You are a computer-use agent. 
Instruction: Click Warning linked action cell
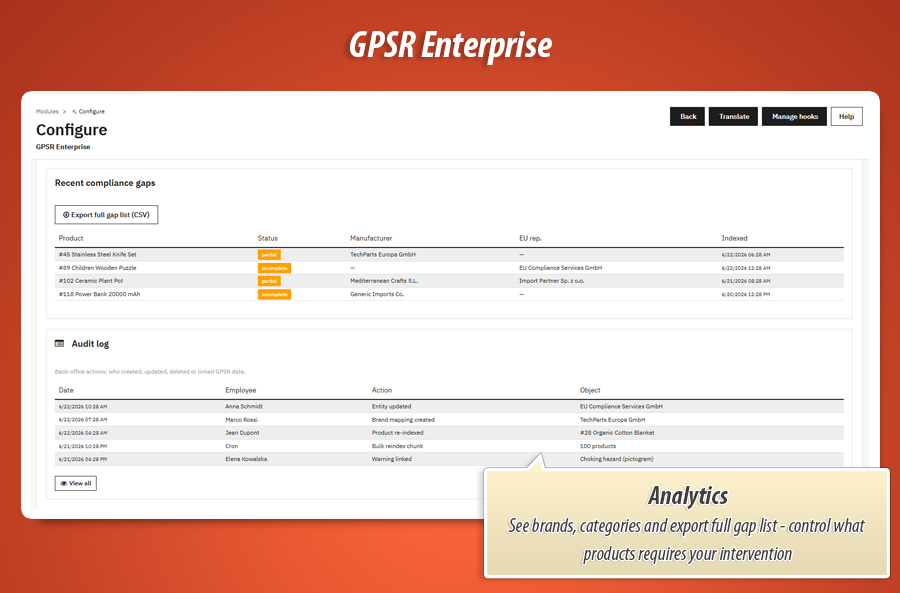(x=391, y=459)
